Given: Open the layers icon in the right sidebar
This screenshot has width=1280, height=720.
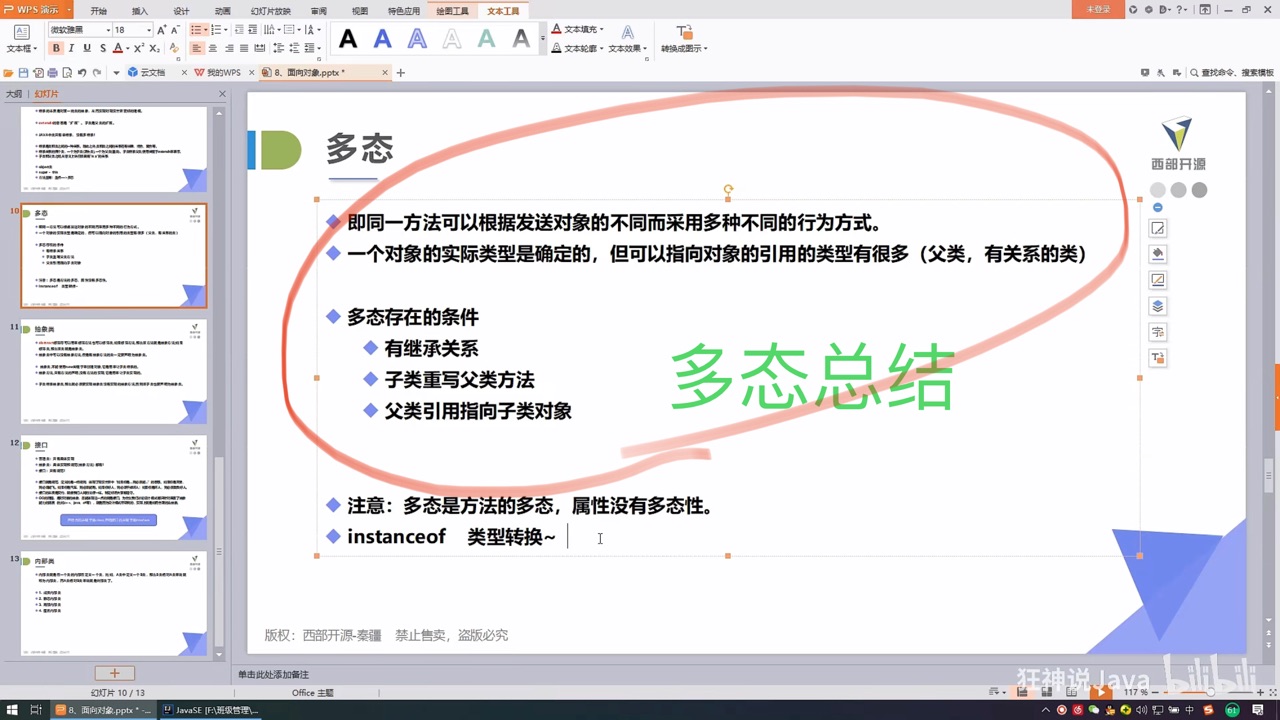Looking at the screenshot, I should pyautogui.click(x=1157, y=306).
